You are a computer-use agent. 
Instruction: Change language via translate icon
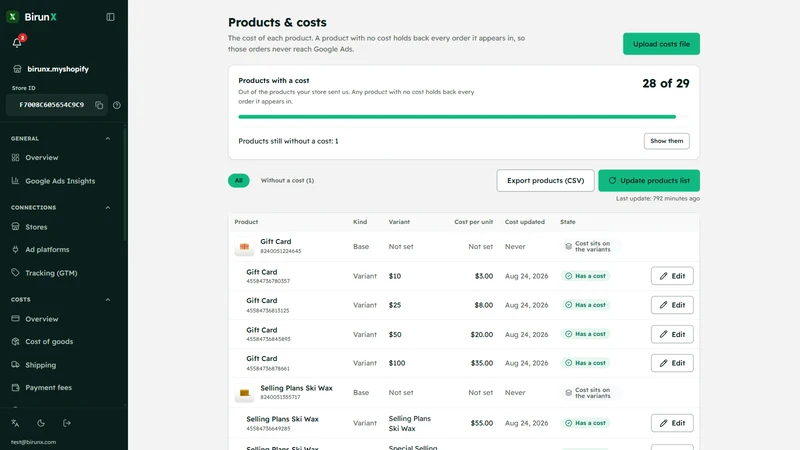(x=15, y=423)
